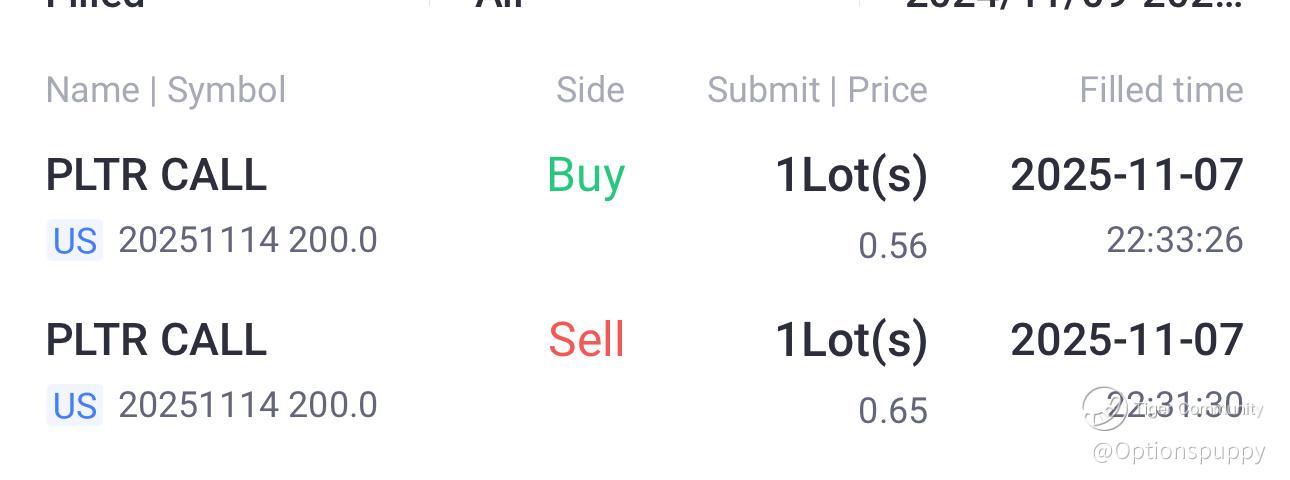
Task: Click the Submit | Price column header
Action: click(x=817, y=90)
